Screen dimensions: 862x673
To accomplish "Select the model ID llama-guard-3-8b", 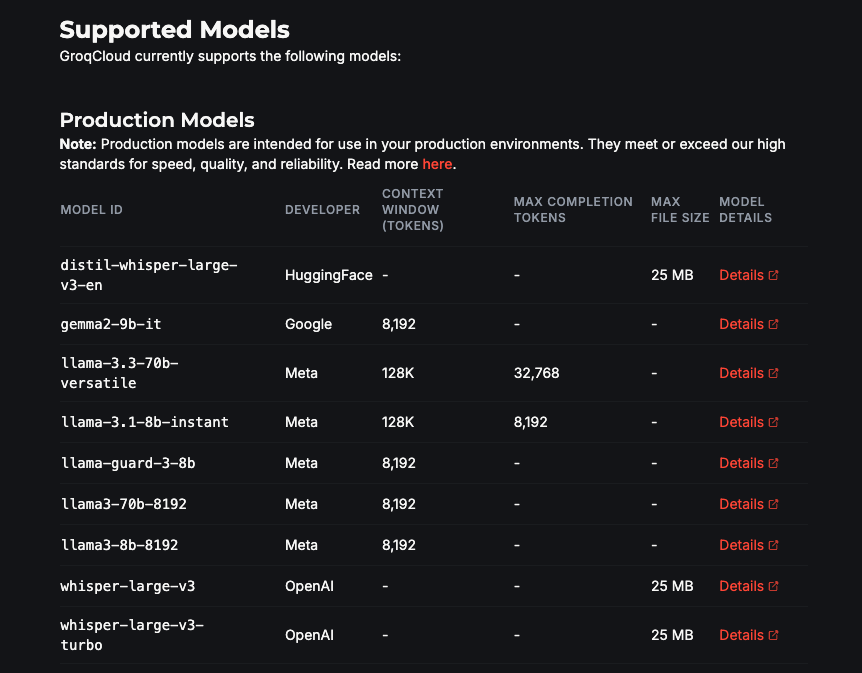I will 128,463.
